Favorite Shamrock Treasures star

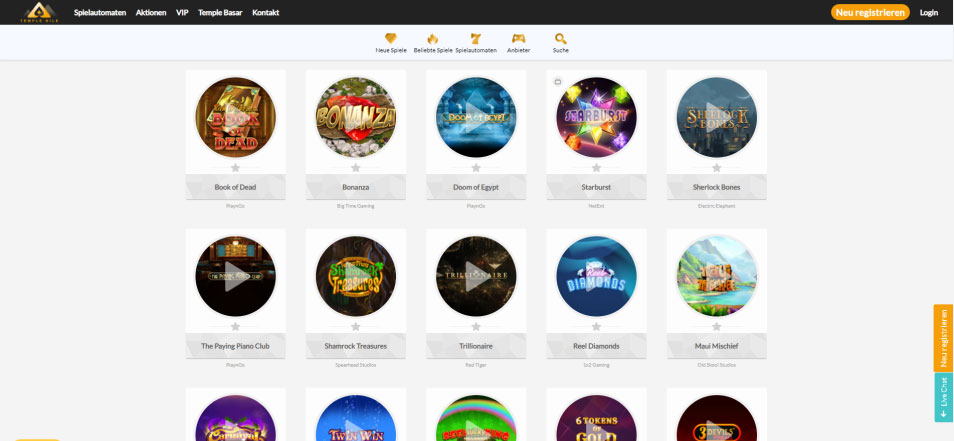pos(356,327)
